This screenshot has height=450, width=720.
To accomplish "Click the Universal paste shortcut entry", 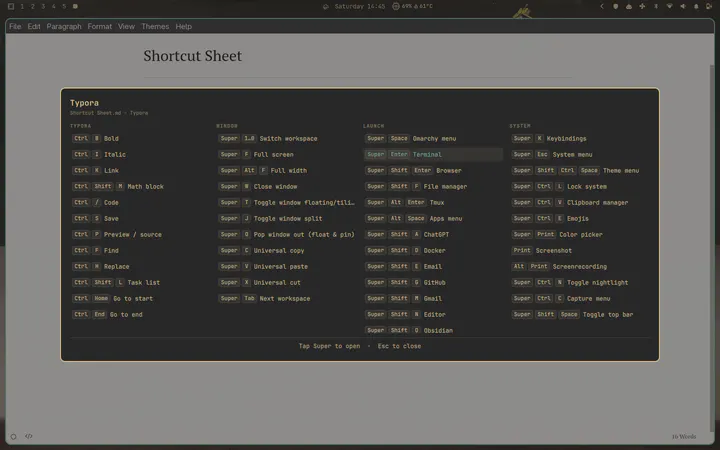I will tap(264, 267).
